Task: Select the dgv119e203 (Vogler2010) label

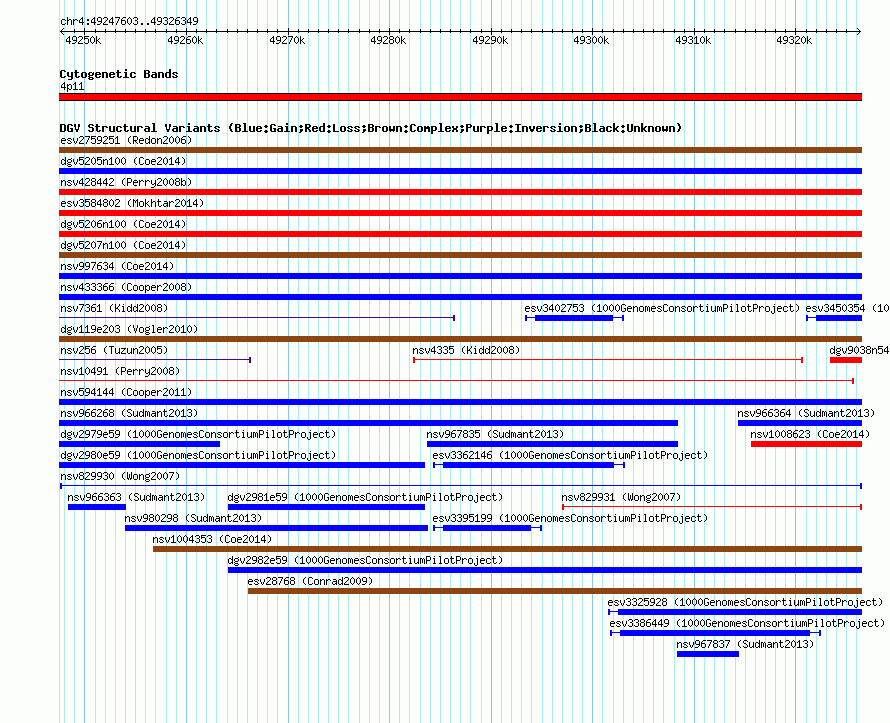Action: tap(129, 329)
